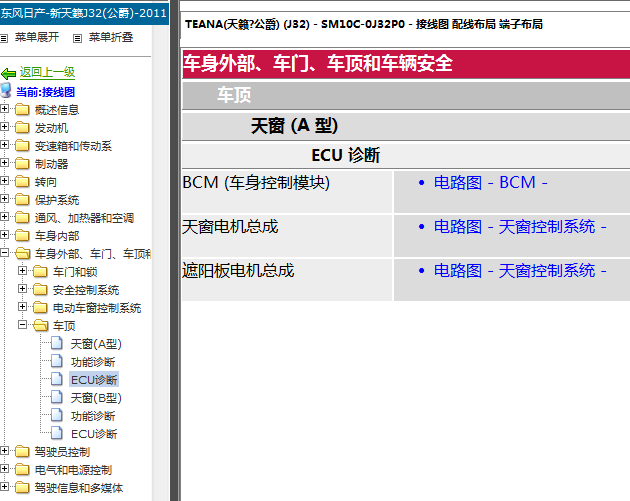Click the 东风日产-新天籁J32 title bar
Viewport: 630px width, 501px height.
pos(84,12)
